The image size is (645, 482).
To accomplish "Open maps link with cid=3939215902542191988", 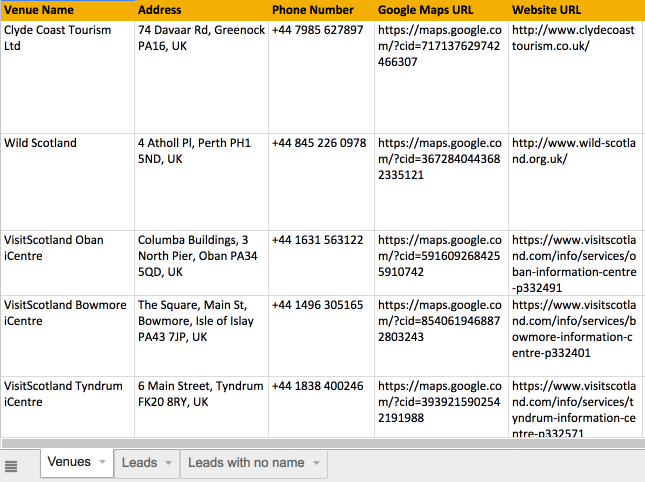I will (x=439, y=402).
